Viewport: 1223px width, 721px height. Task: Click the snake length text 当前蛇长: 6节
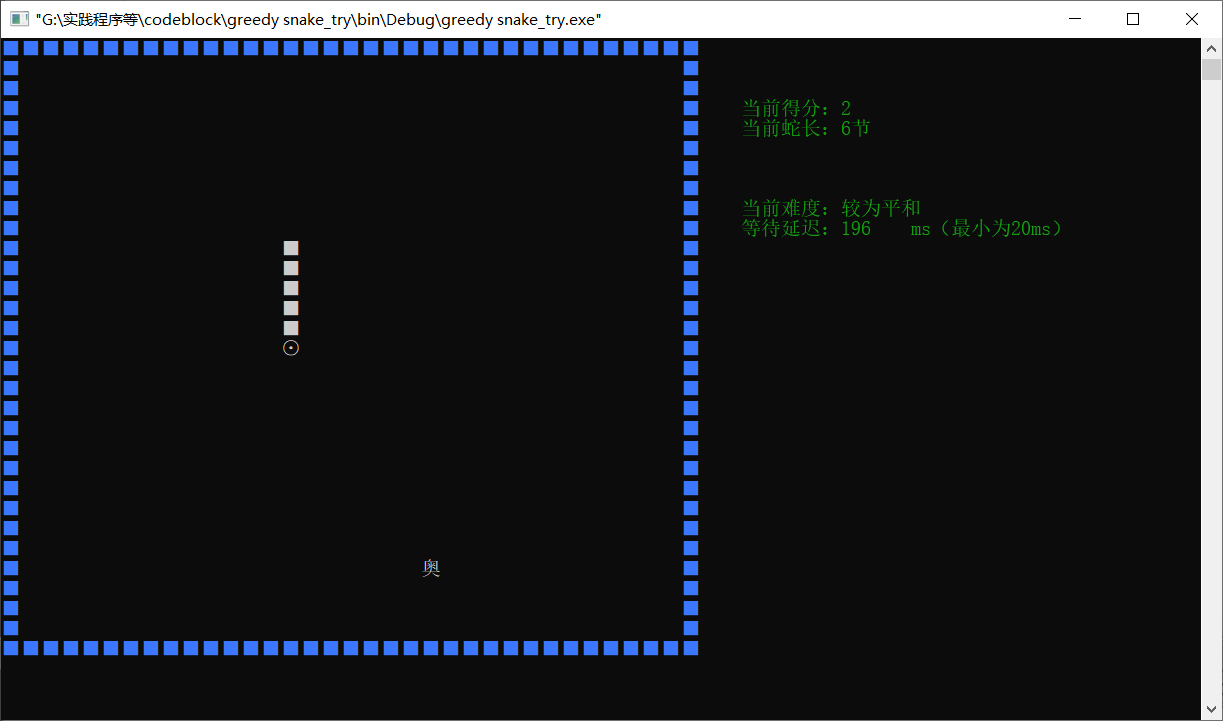(806, 128)
